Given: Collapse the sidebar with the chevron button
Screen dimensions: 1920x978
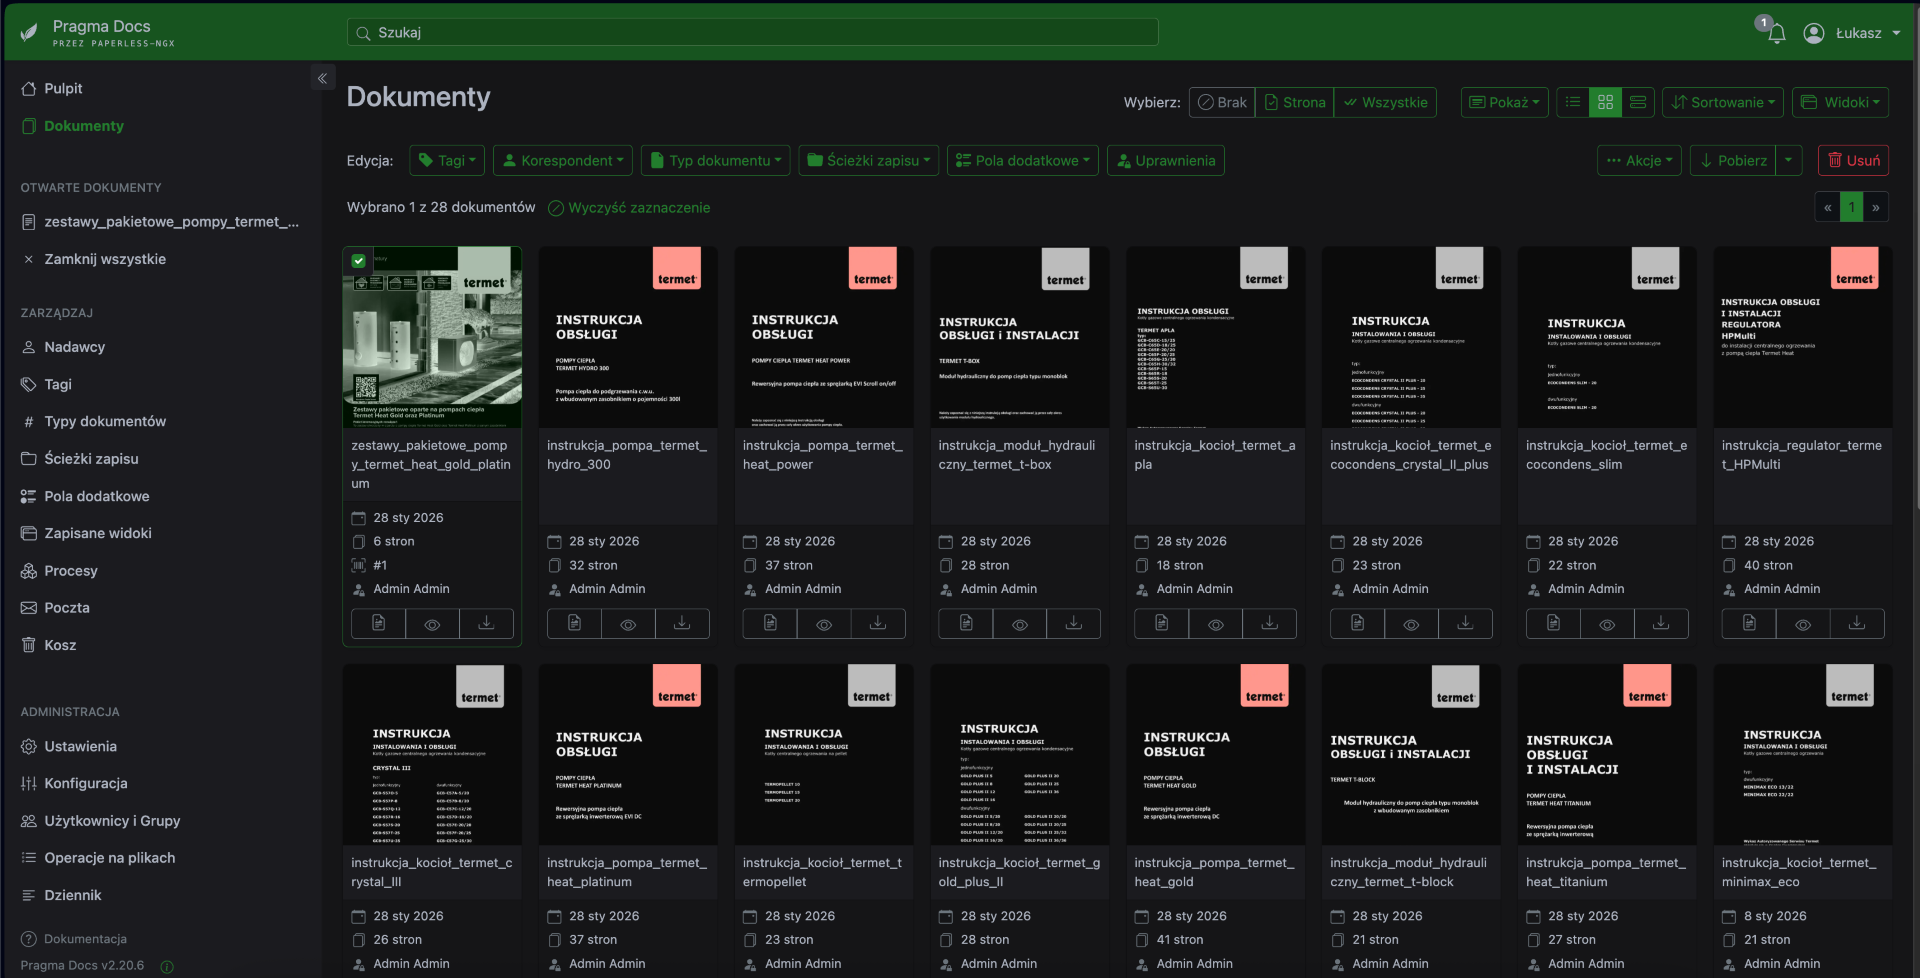Looking at the screenshot, I should [x=322, y=78].
